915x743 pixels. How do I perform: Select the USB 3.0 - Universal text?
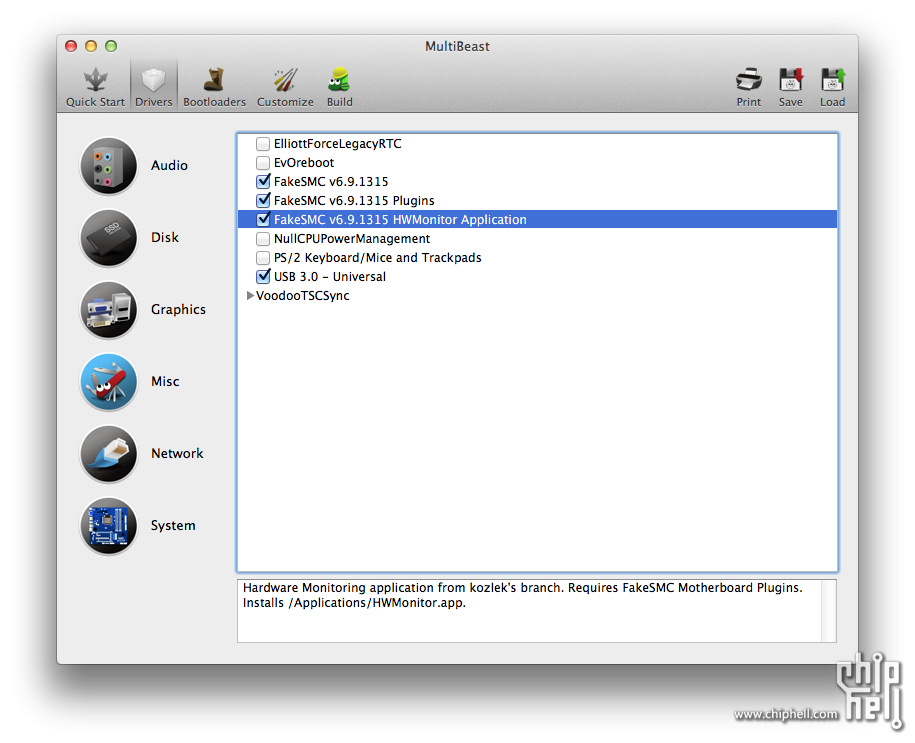pyautogui.click(x=330, y=277)
